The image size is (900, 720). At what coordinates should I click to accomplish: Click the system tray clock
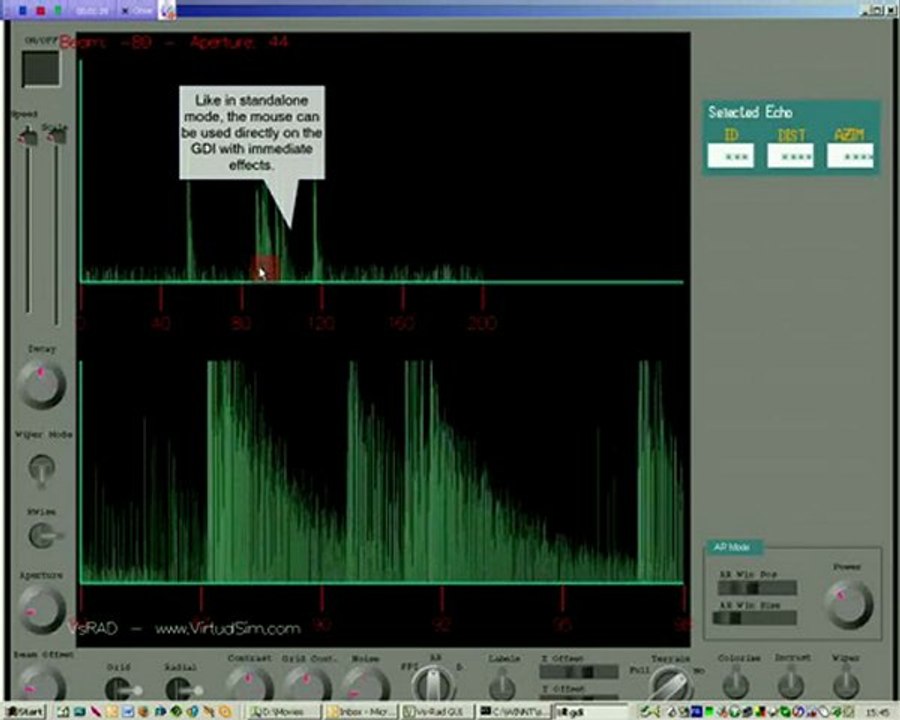tap(876, 712)
